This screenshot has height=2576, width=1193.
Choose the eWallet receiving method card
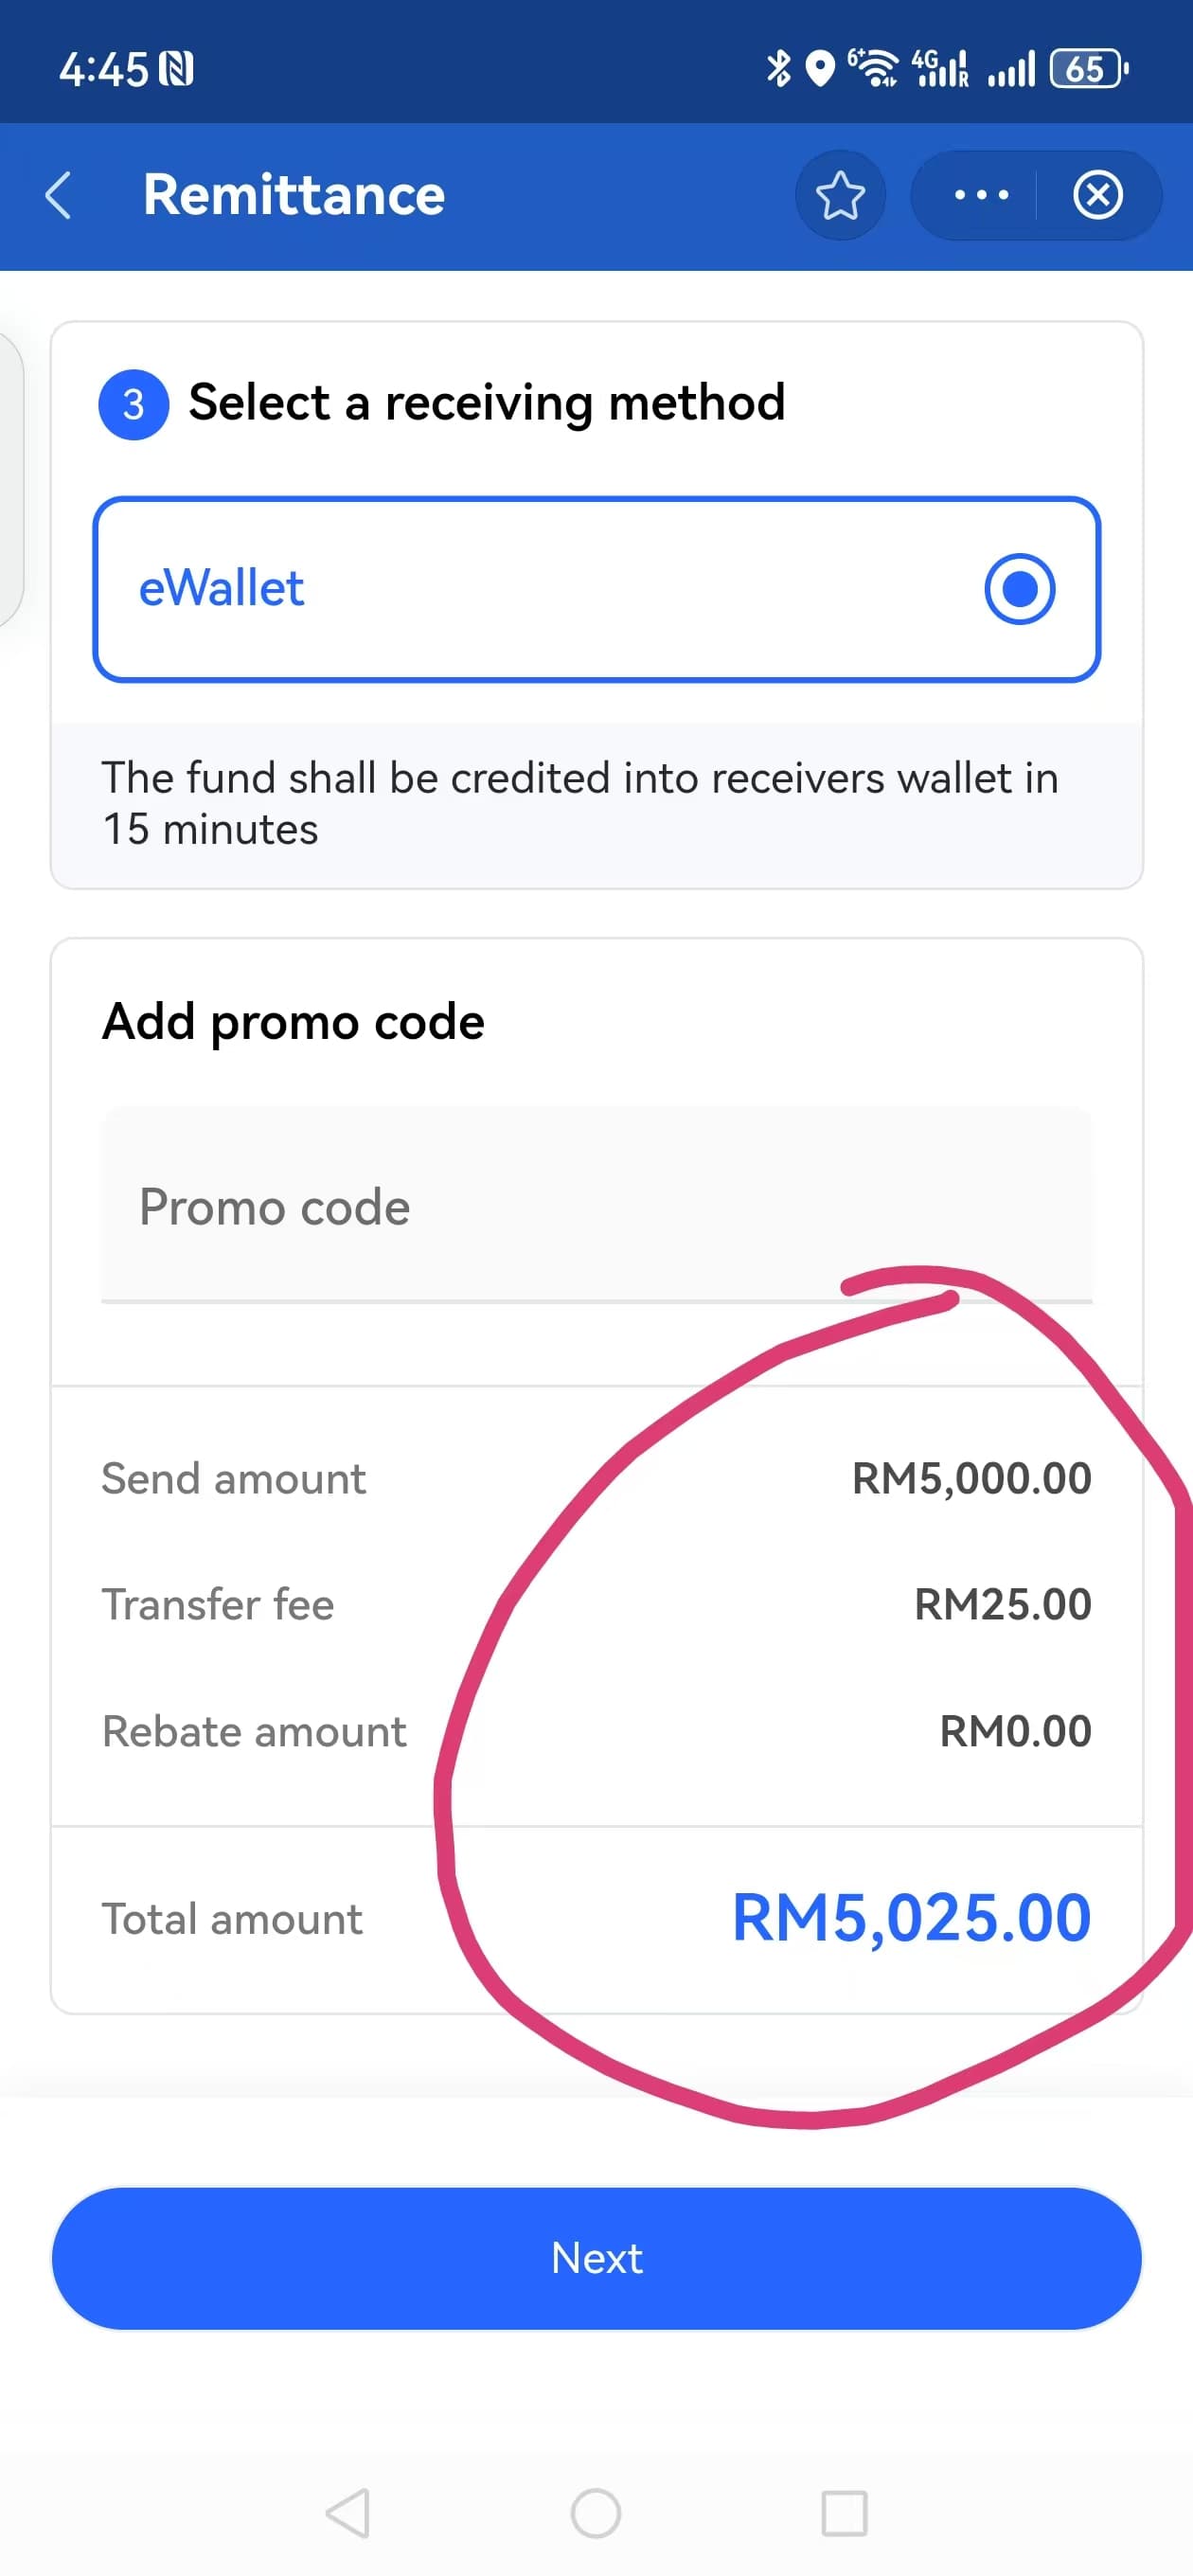click(x=597, y=590)
